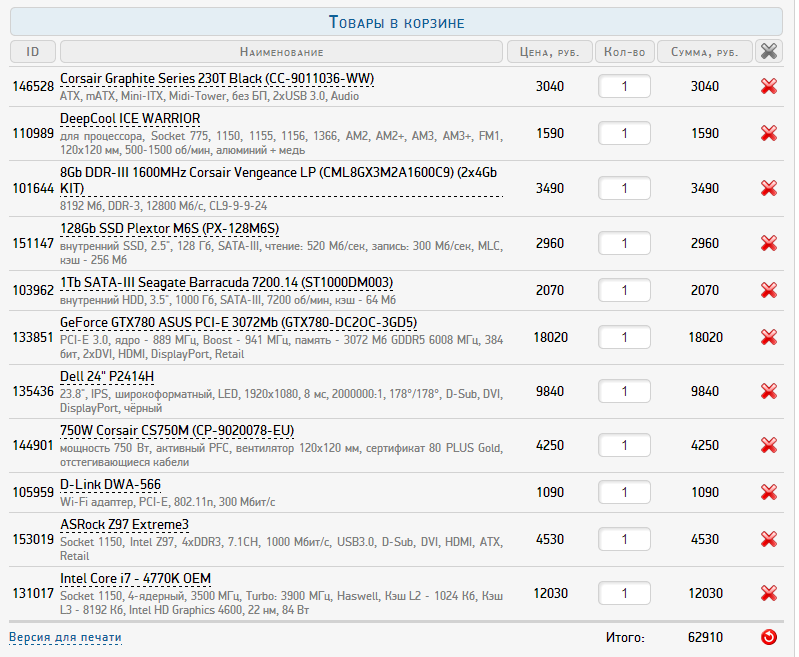
Task: Open GeForce GTX780 ASUS product link
Action: pyautogui.click(x=238, y=323)
